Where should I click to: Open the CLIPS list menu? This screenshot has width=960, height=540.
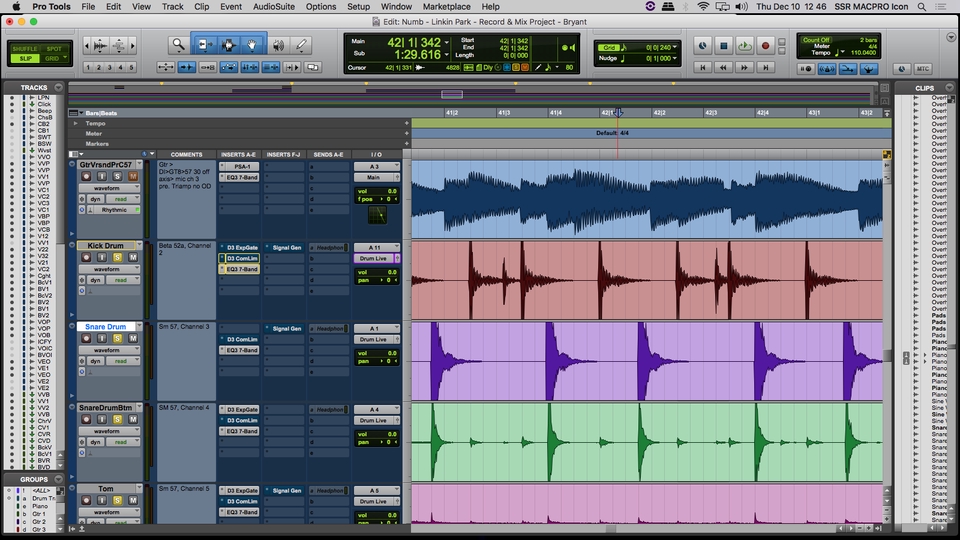(950, 88)
